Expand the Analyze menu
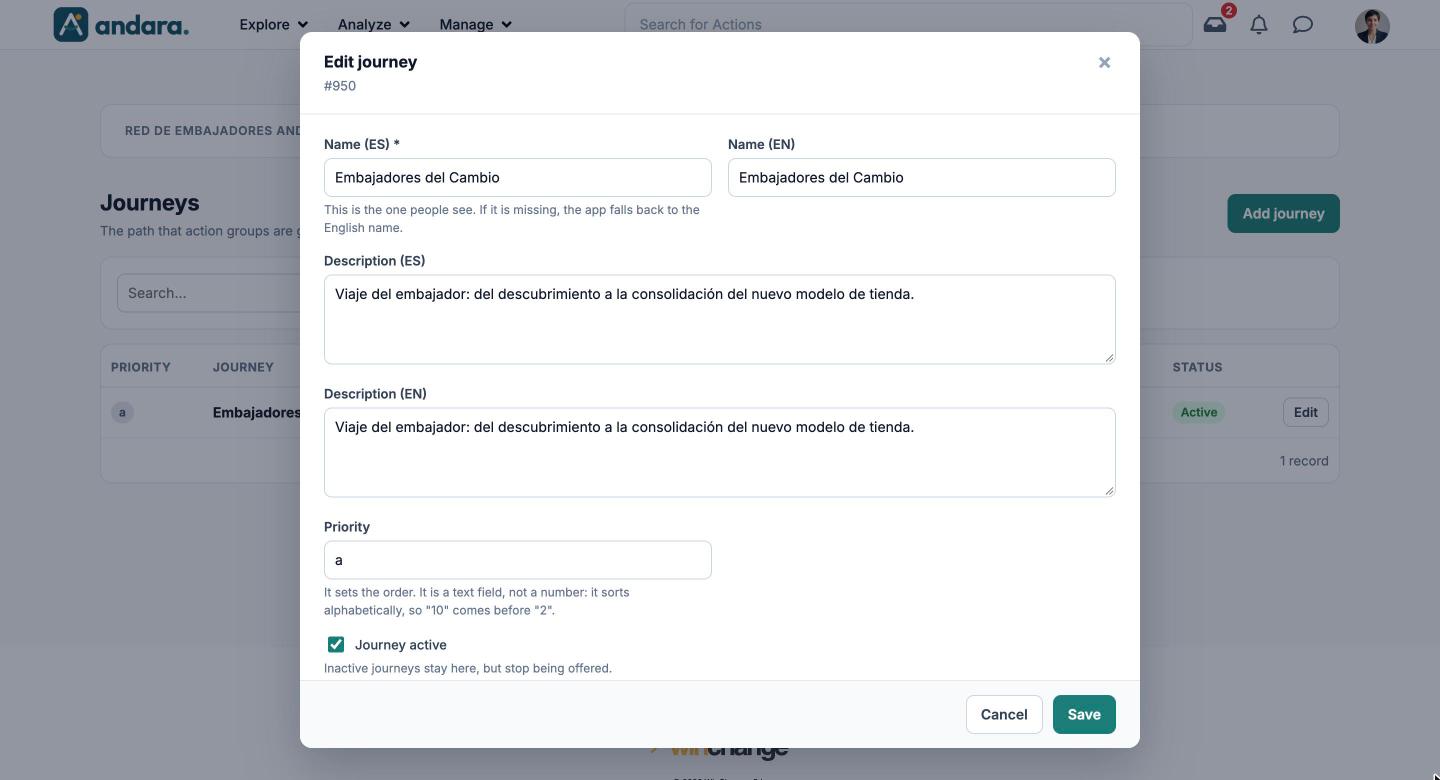Screen dimensions: 1440x780 pyautogui.click(x=373, y=24)
